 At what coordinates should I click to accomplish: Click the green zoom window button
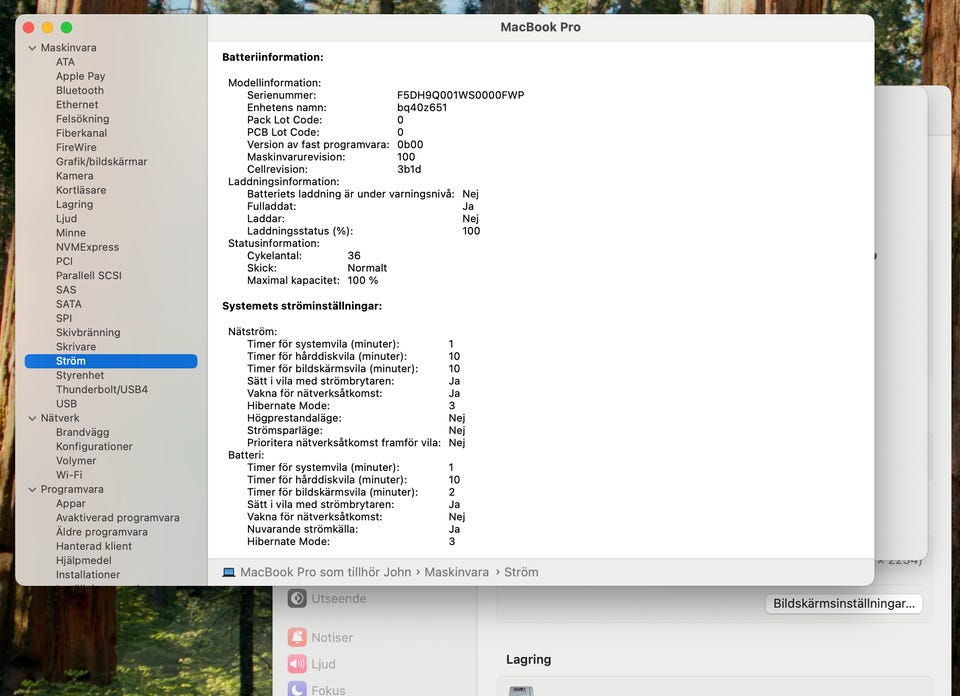tap(66, 28)
